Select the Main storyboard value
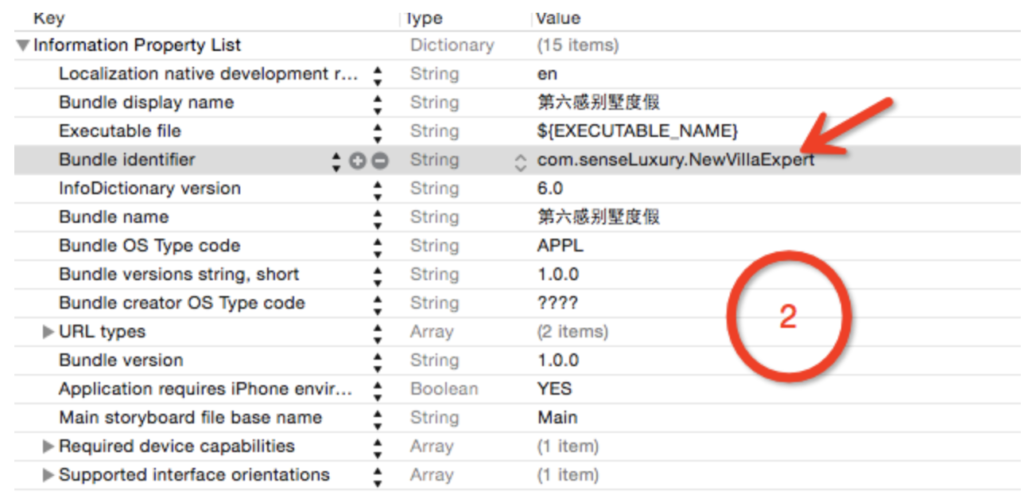This screenshot has width=1024, height=495. [557, 418]
